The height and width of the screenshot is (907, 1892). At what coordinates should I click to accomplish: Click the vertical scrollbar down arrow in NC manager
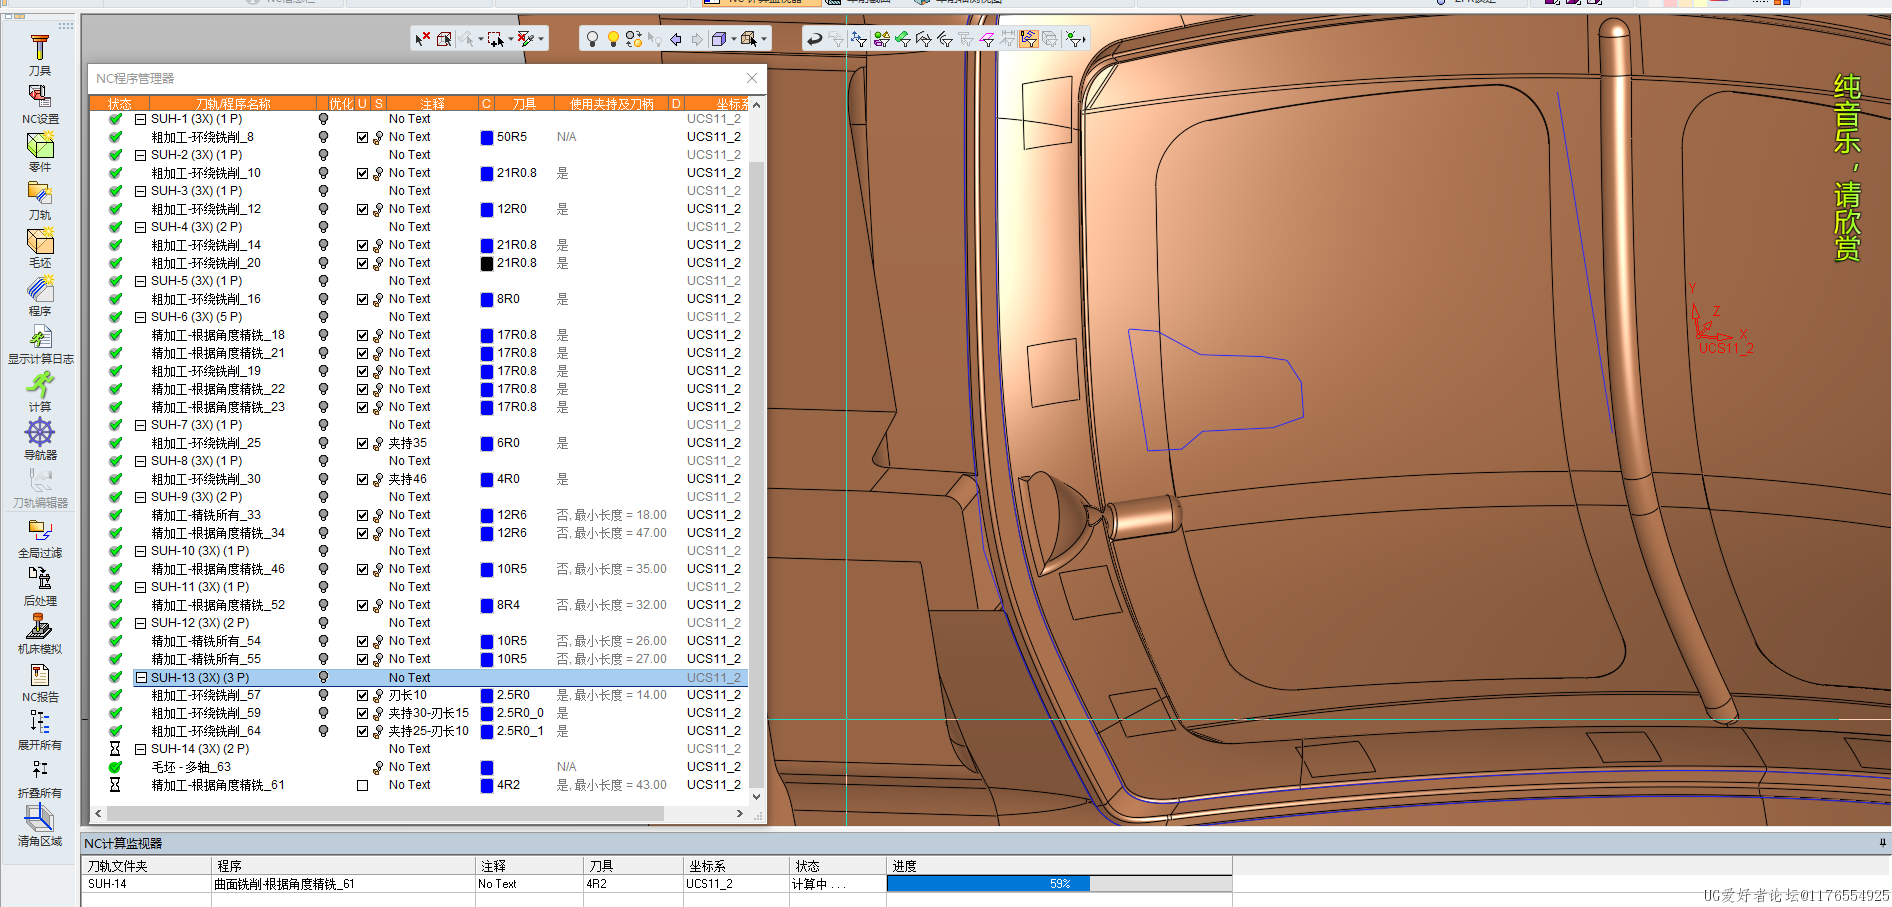(756, 797)
